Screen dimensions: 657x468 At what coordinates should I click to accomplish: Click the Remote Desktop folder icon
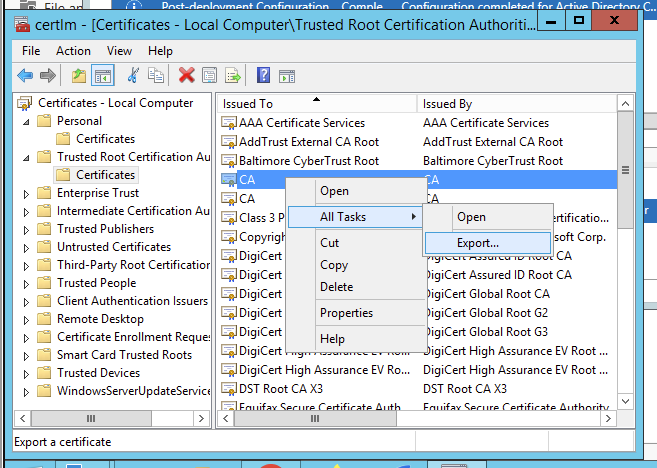44,319
